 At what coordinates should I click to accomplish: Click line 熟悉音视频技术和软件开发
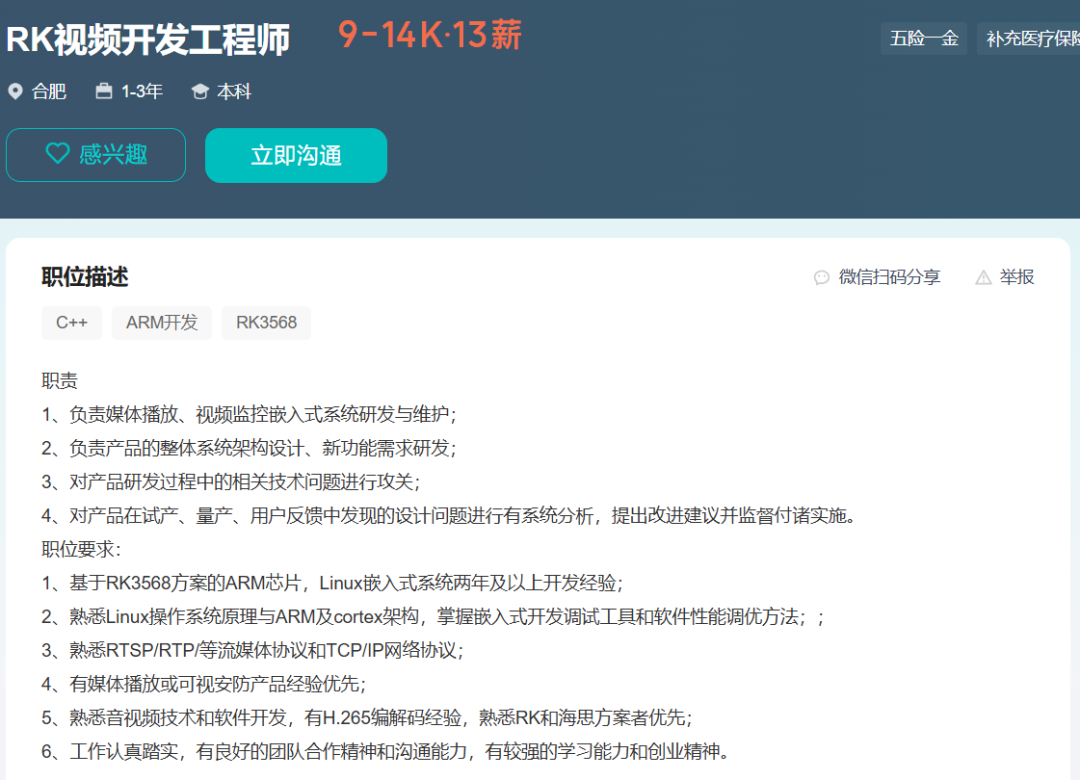point(367,718)
